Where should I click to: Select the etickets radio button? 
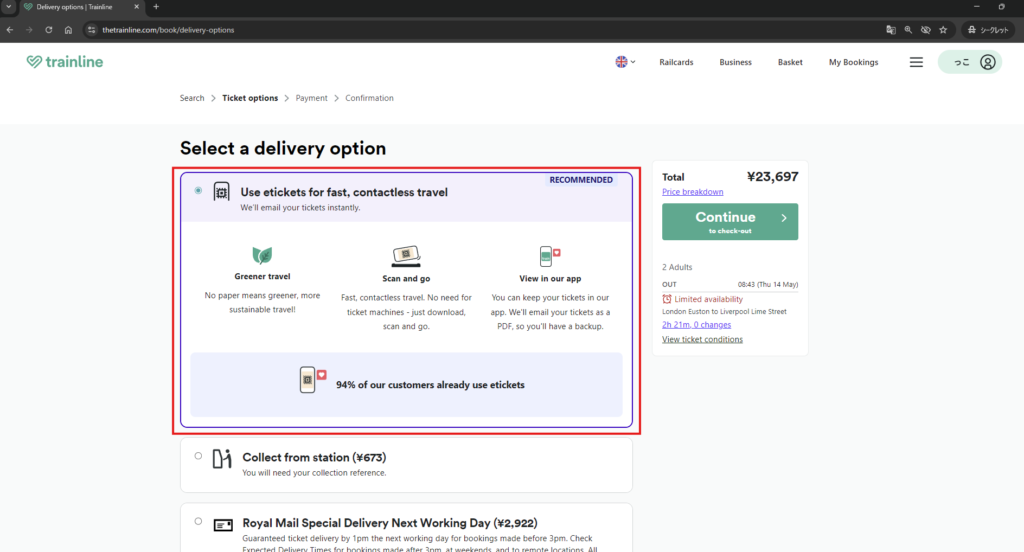(198, 190)
